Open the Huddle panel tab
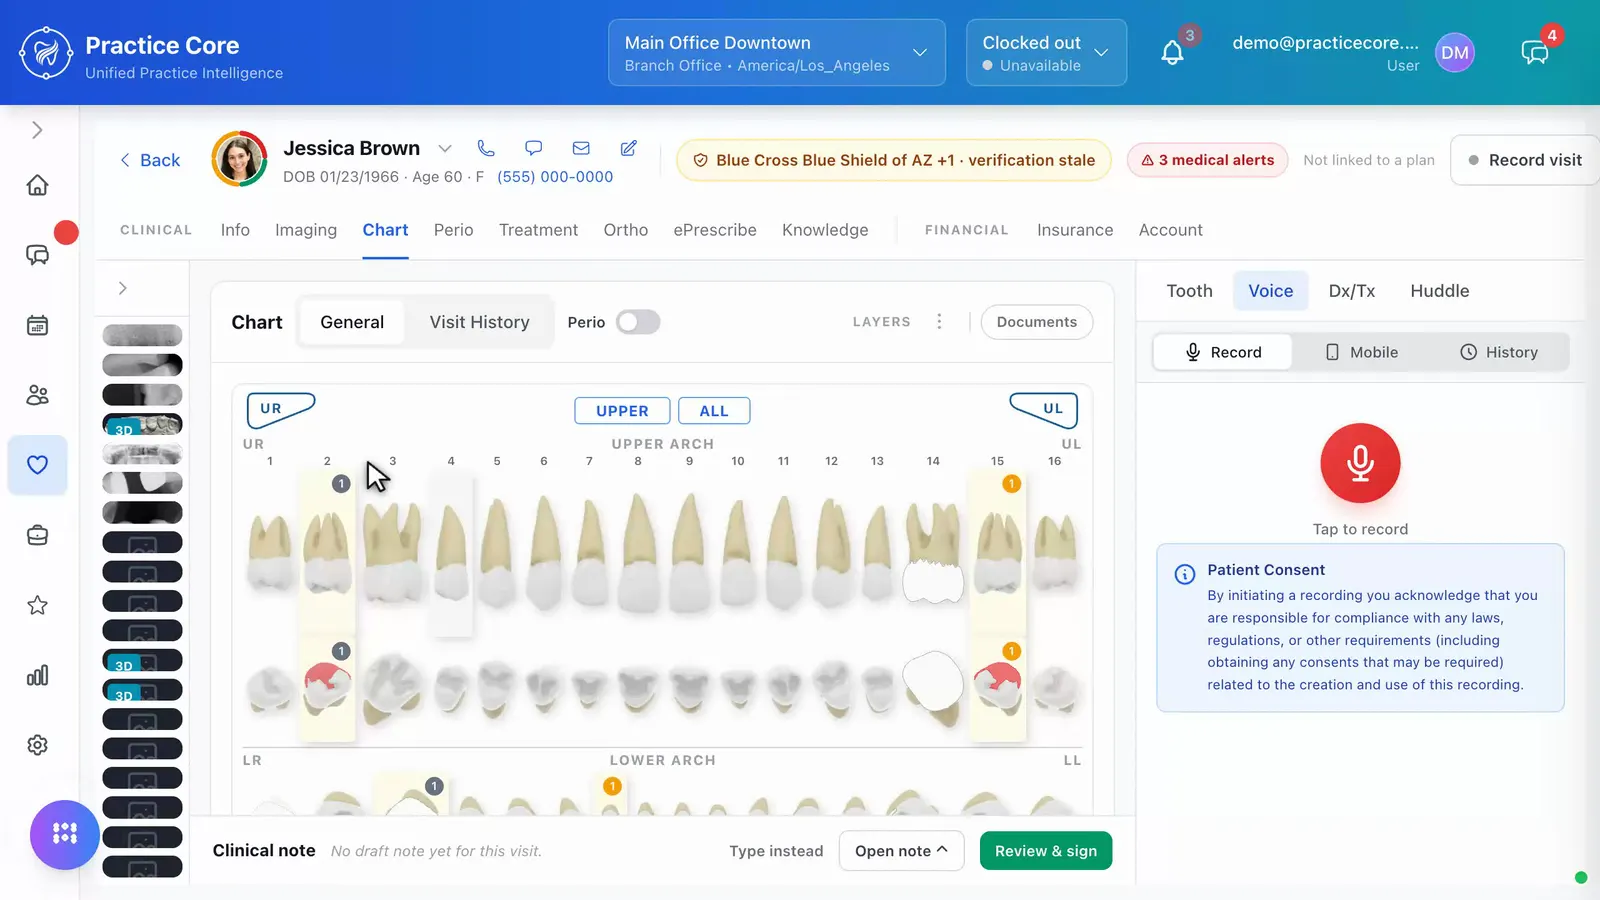 (x=1440, y=291)
